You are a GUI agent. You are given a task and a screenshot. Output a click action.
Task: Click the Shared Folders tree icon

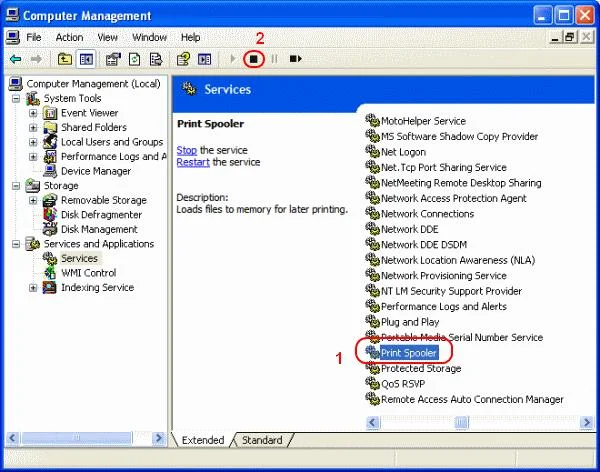(51, 127)
